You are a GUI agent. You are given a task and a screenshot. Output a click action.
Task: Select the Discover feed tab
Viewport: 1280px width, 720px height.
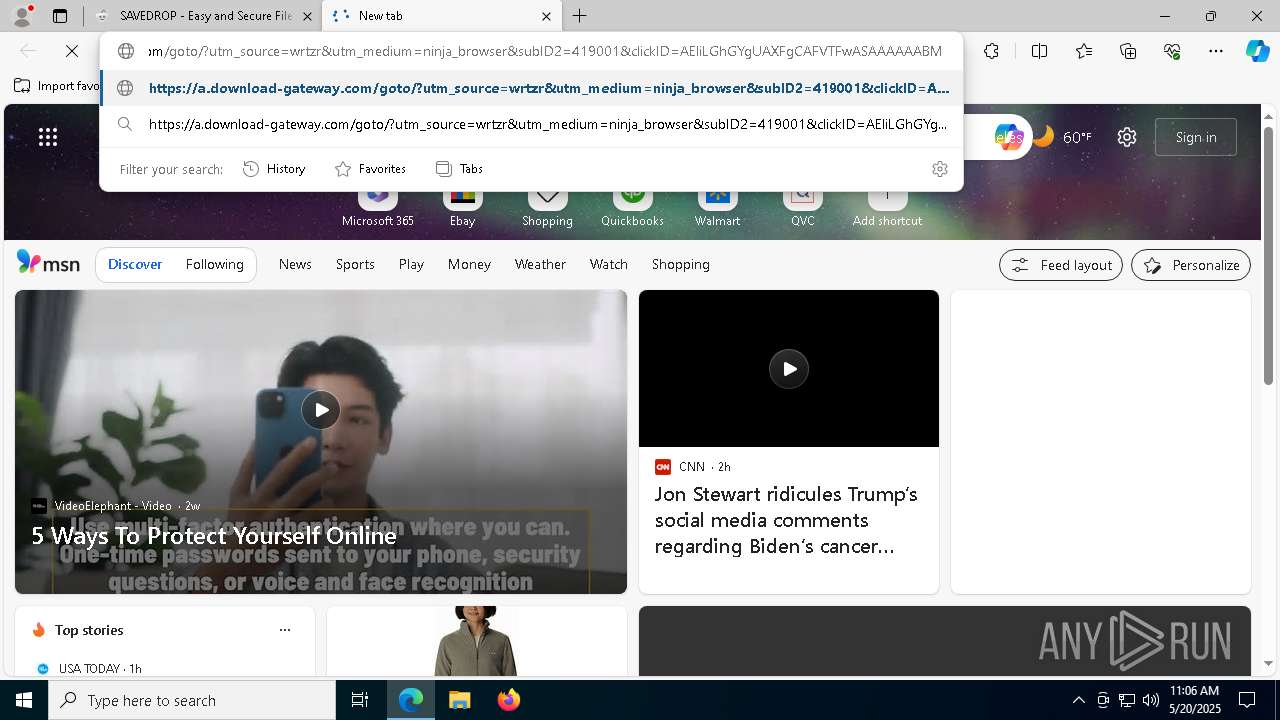pyautogui.click(x=135, y=264)
